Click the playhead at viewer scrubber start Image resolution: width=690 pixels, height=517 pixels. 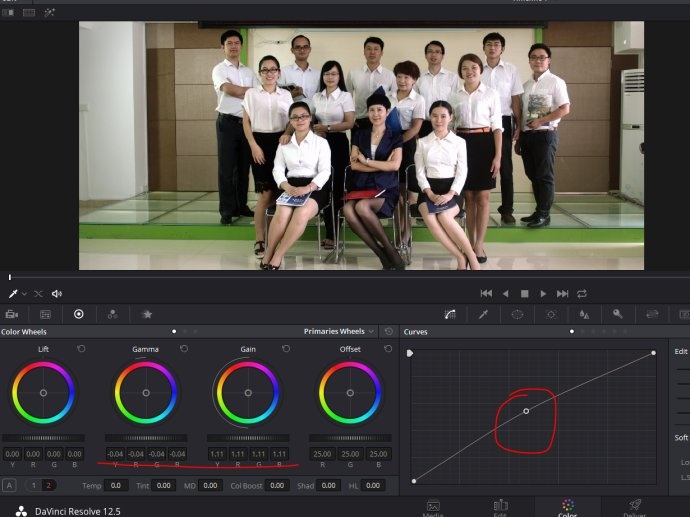click(x=10, y=277)
